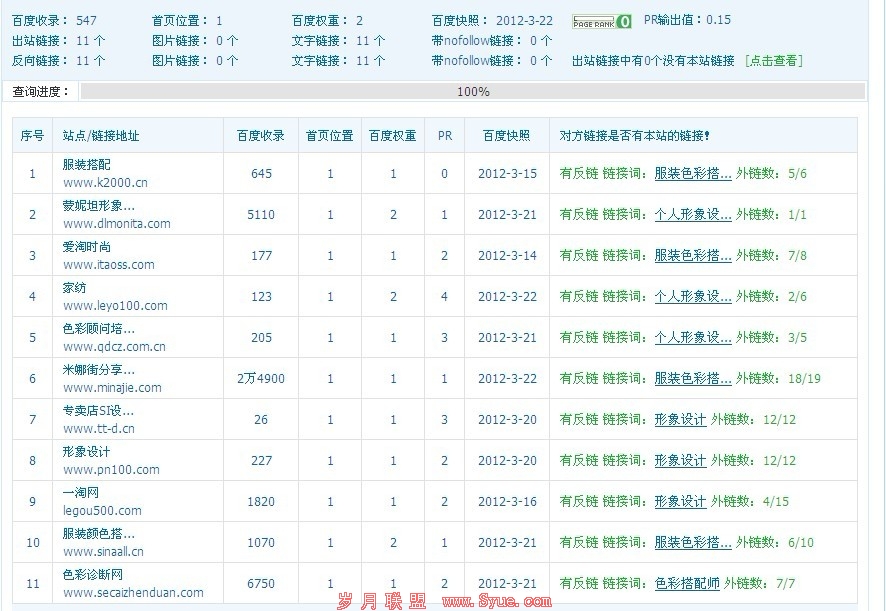The image size is (886, 611).
Task: Click the 首页位置 column header
Action: 329,136
